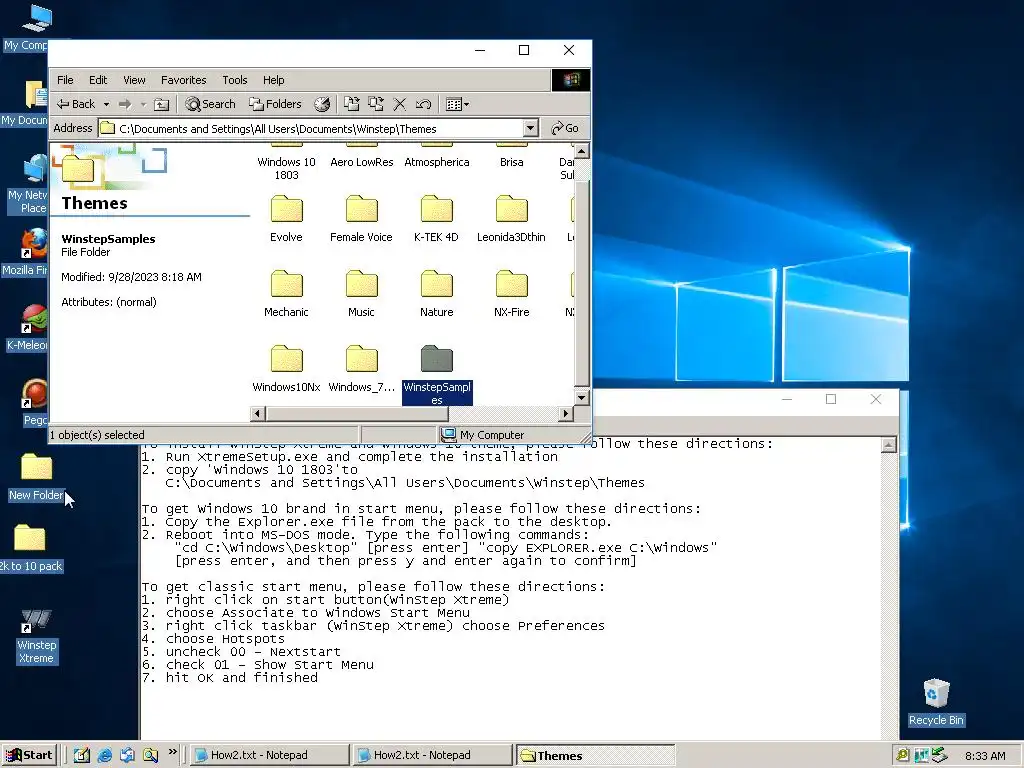Click the Windows 10 1803 folder label
The image size is (1024, 768).
point(286,168)
